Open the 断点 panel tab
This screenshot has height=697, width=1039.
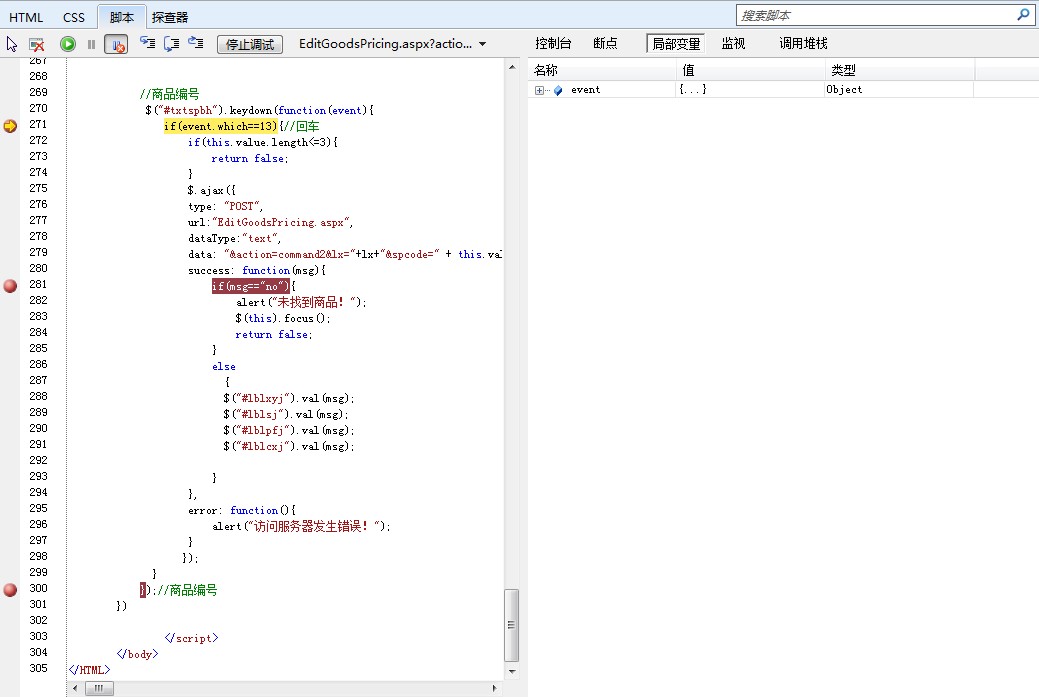(x=605, y=44)
